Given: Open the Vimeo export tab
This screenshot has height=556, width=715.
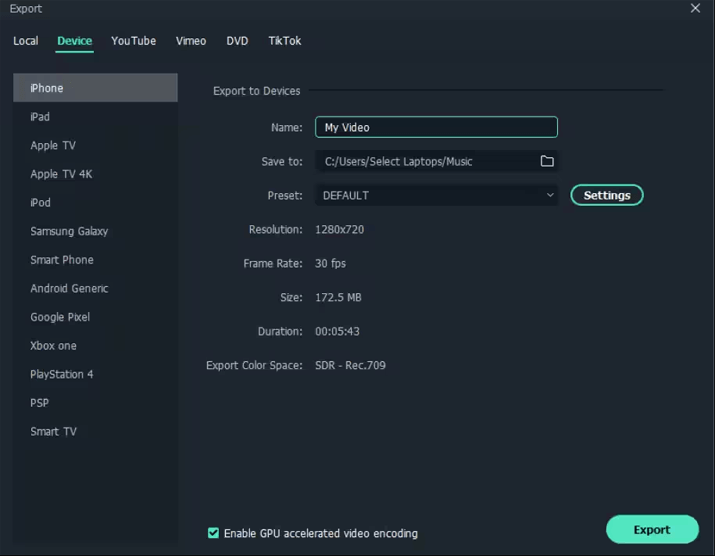Looking at the screenshot, I should pos(191,41).
